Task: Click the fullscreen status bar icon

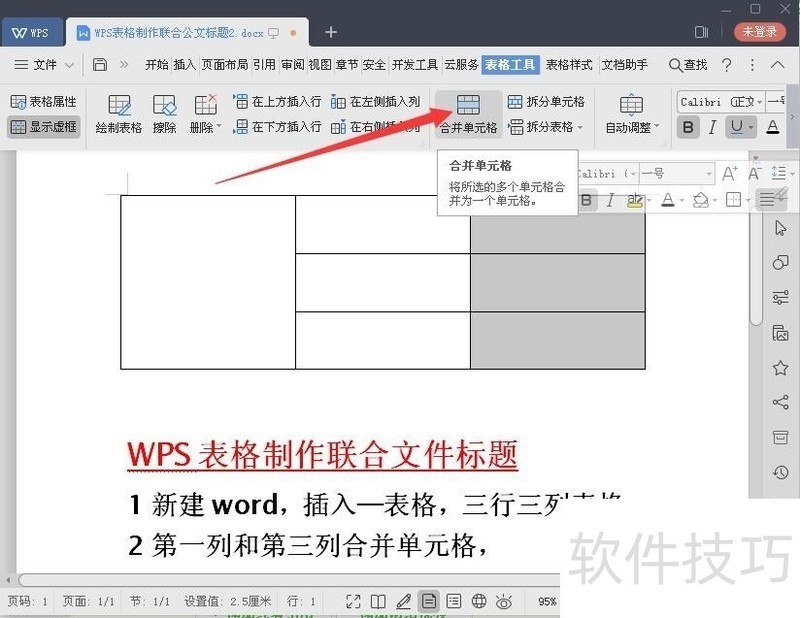Action: [353, 602]
